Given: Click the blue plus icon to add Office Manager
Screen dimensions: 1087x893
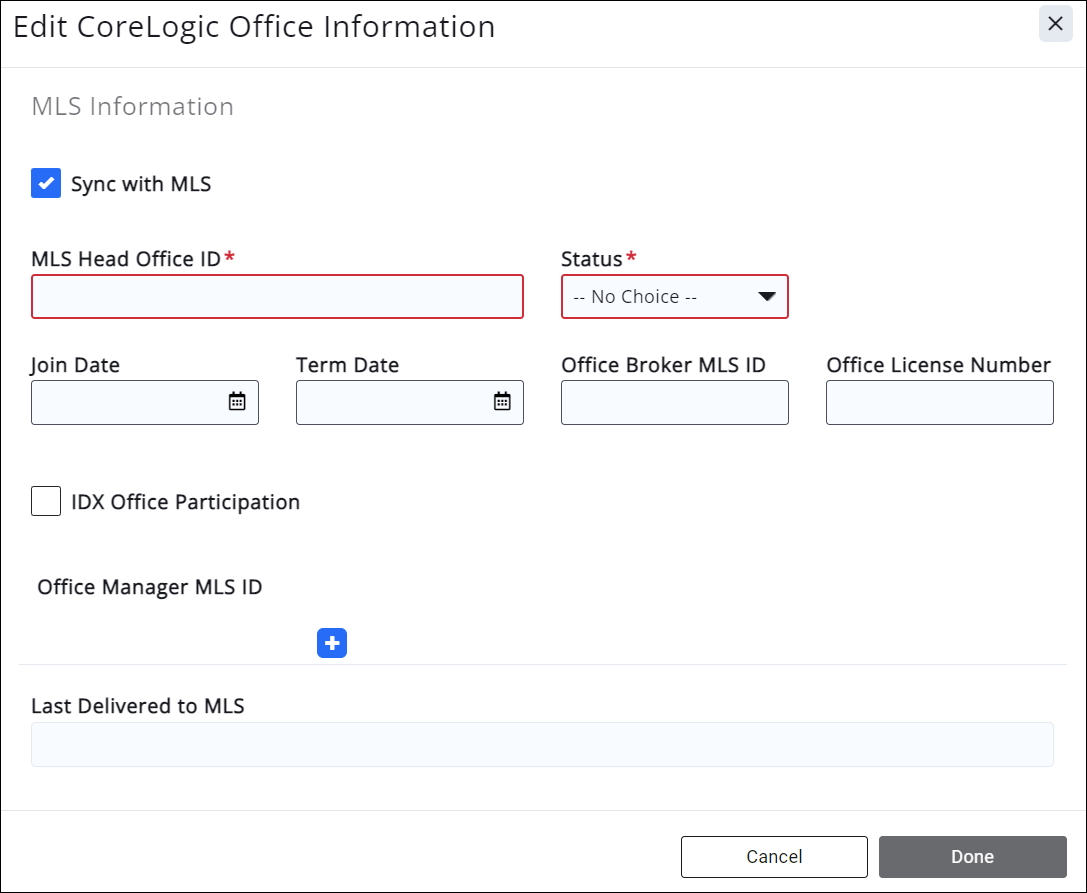Looking at the screenshot, I should [332, 643].
